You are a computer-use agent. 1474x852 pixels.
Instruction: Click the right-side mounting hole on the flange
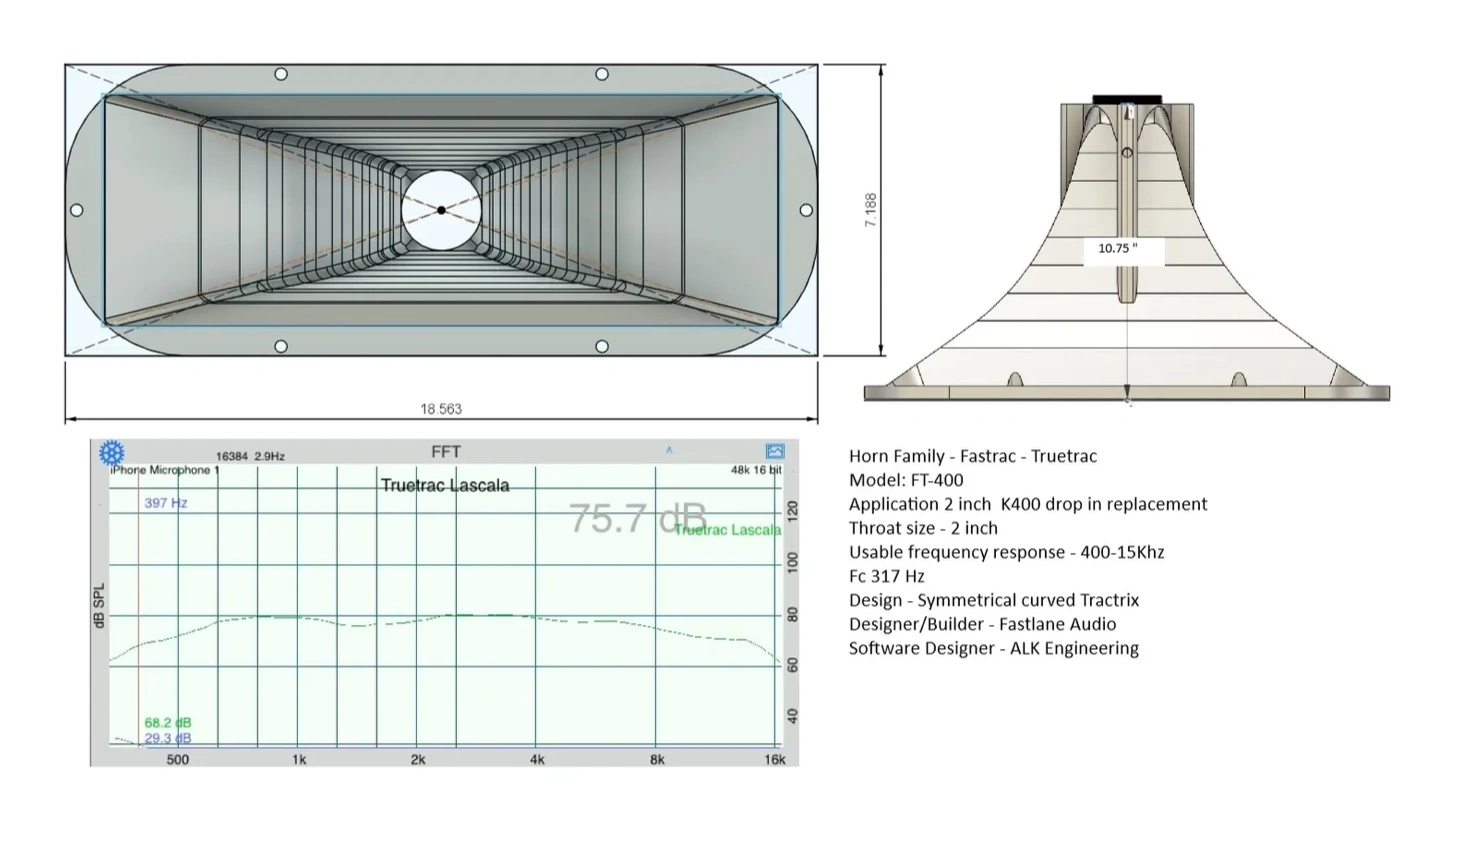point(806,210)
